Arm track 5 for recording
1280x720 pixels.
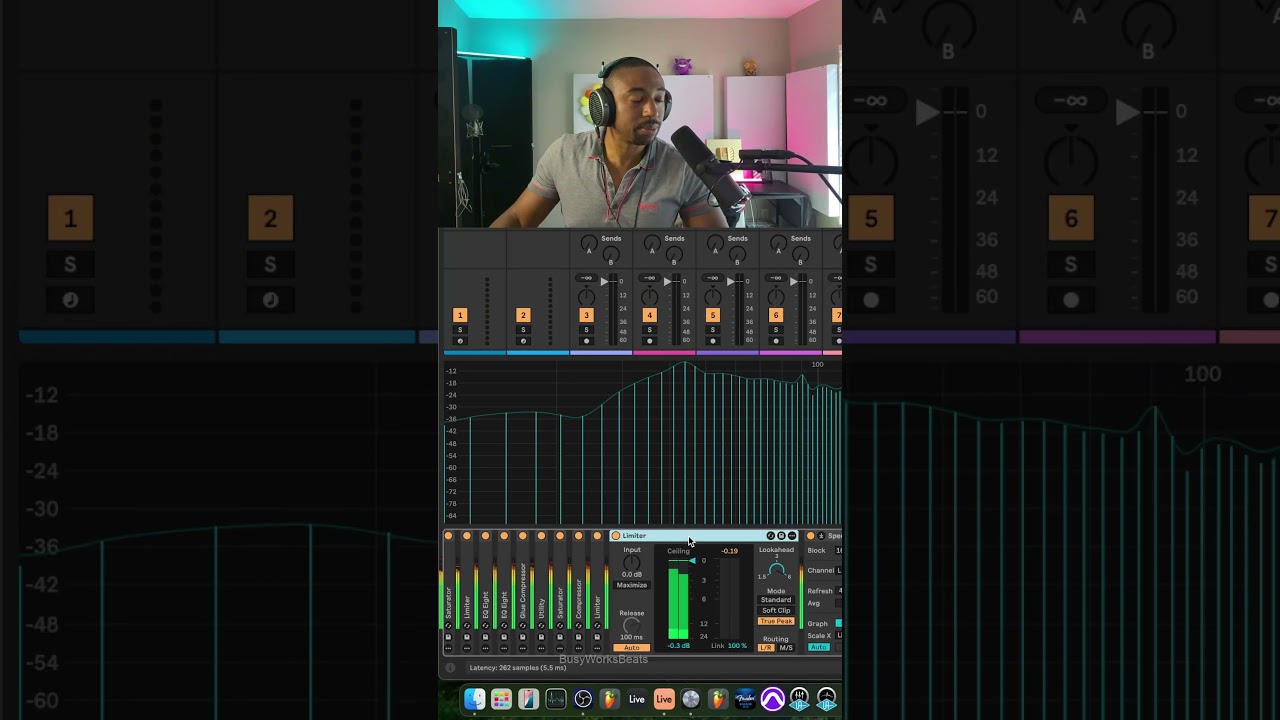pyautogui.click(x=712, y=341)
